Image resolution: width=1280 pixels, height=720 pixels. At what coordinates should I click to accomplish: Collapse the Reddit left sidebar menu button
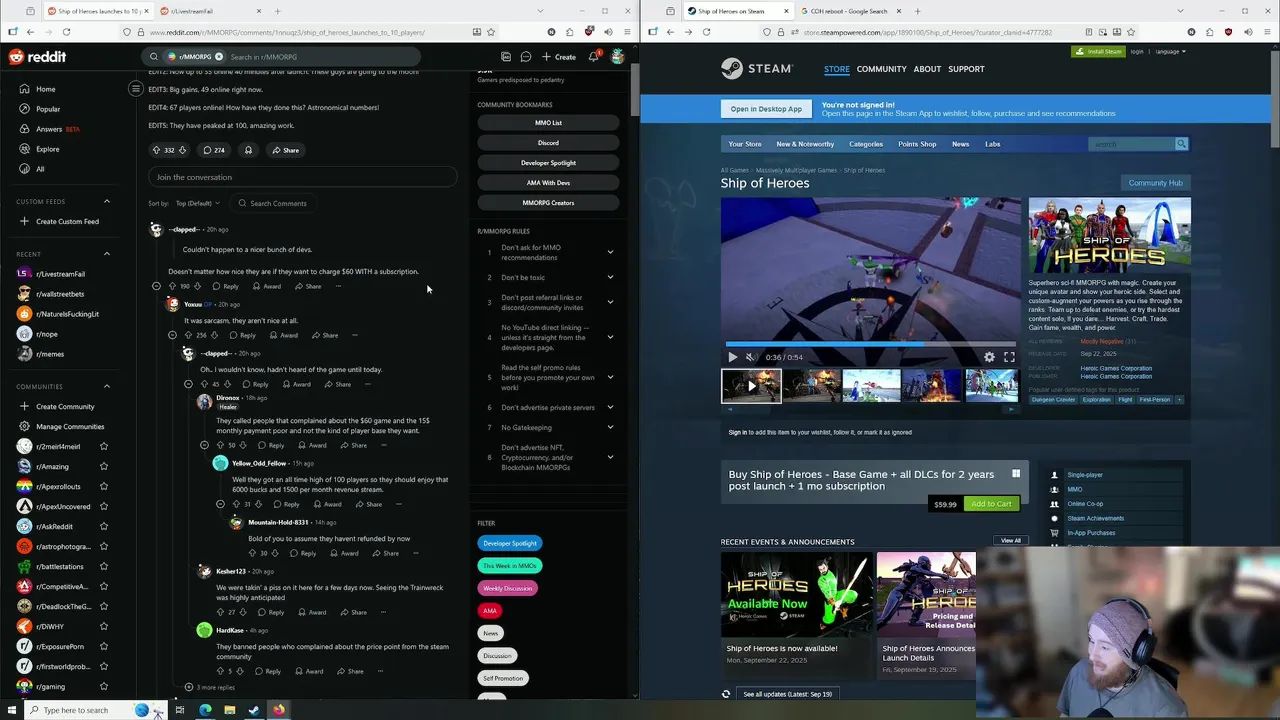135,89
